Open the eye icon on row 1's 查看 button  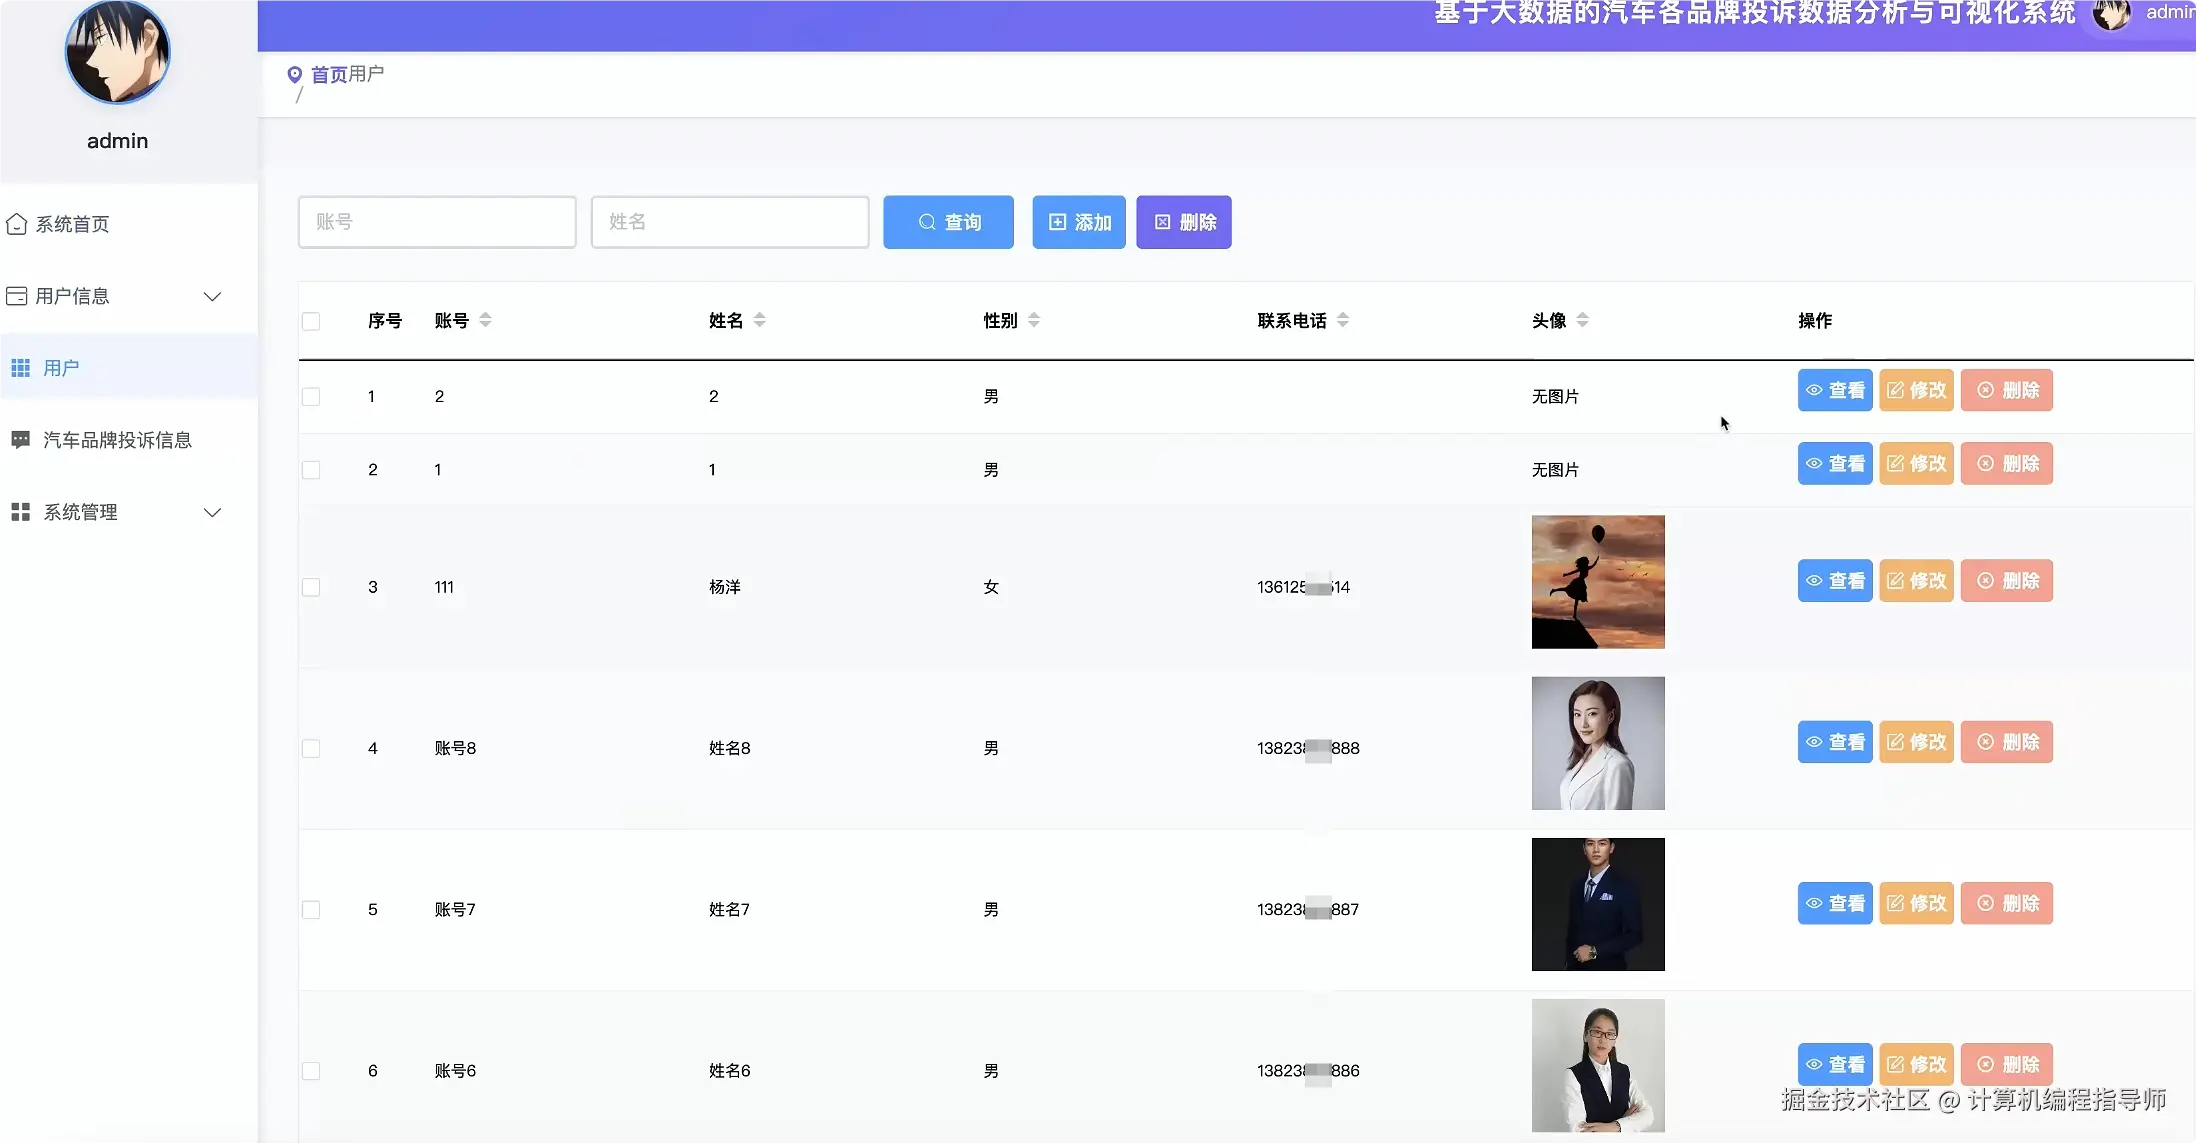point(1816,390)
